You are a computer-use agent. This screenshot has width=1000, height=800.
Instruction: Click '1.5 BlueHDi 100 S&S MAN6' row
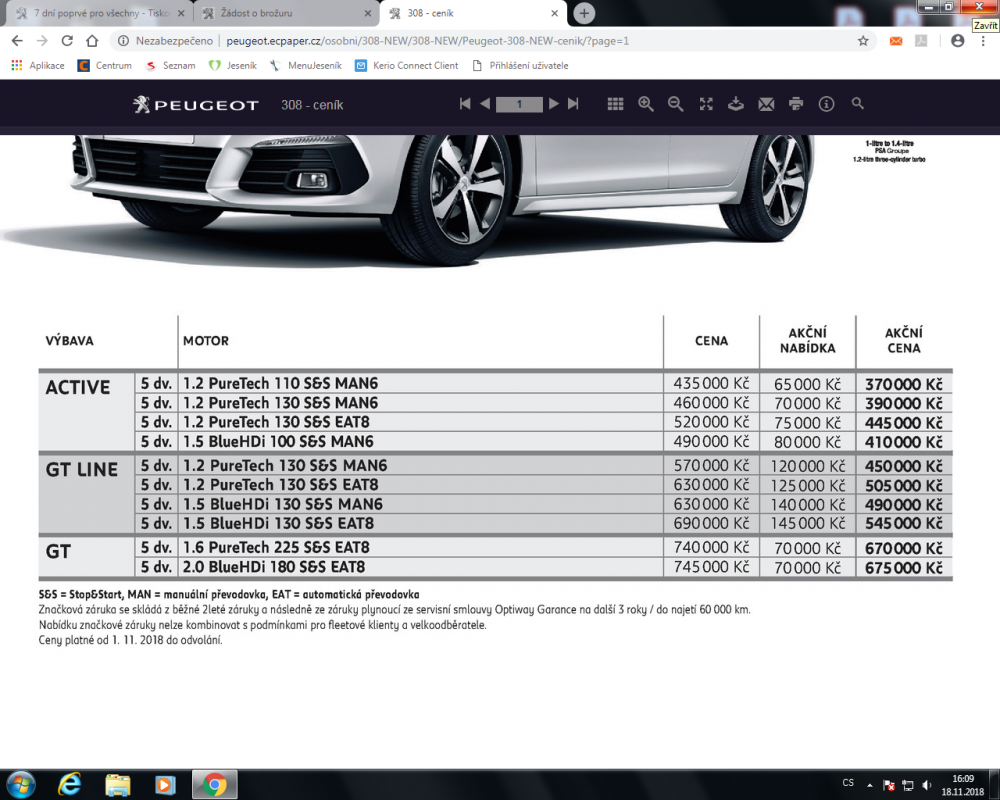pyautogui.click(x=496, y=441)
